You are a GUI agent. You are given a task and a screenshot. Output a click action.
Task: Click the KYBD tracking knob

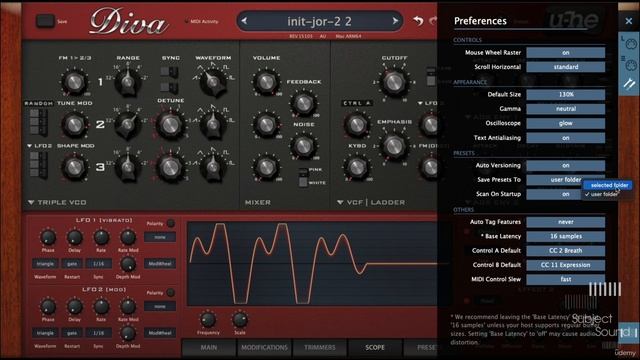click(x=356, y=167)
